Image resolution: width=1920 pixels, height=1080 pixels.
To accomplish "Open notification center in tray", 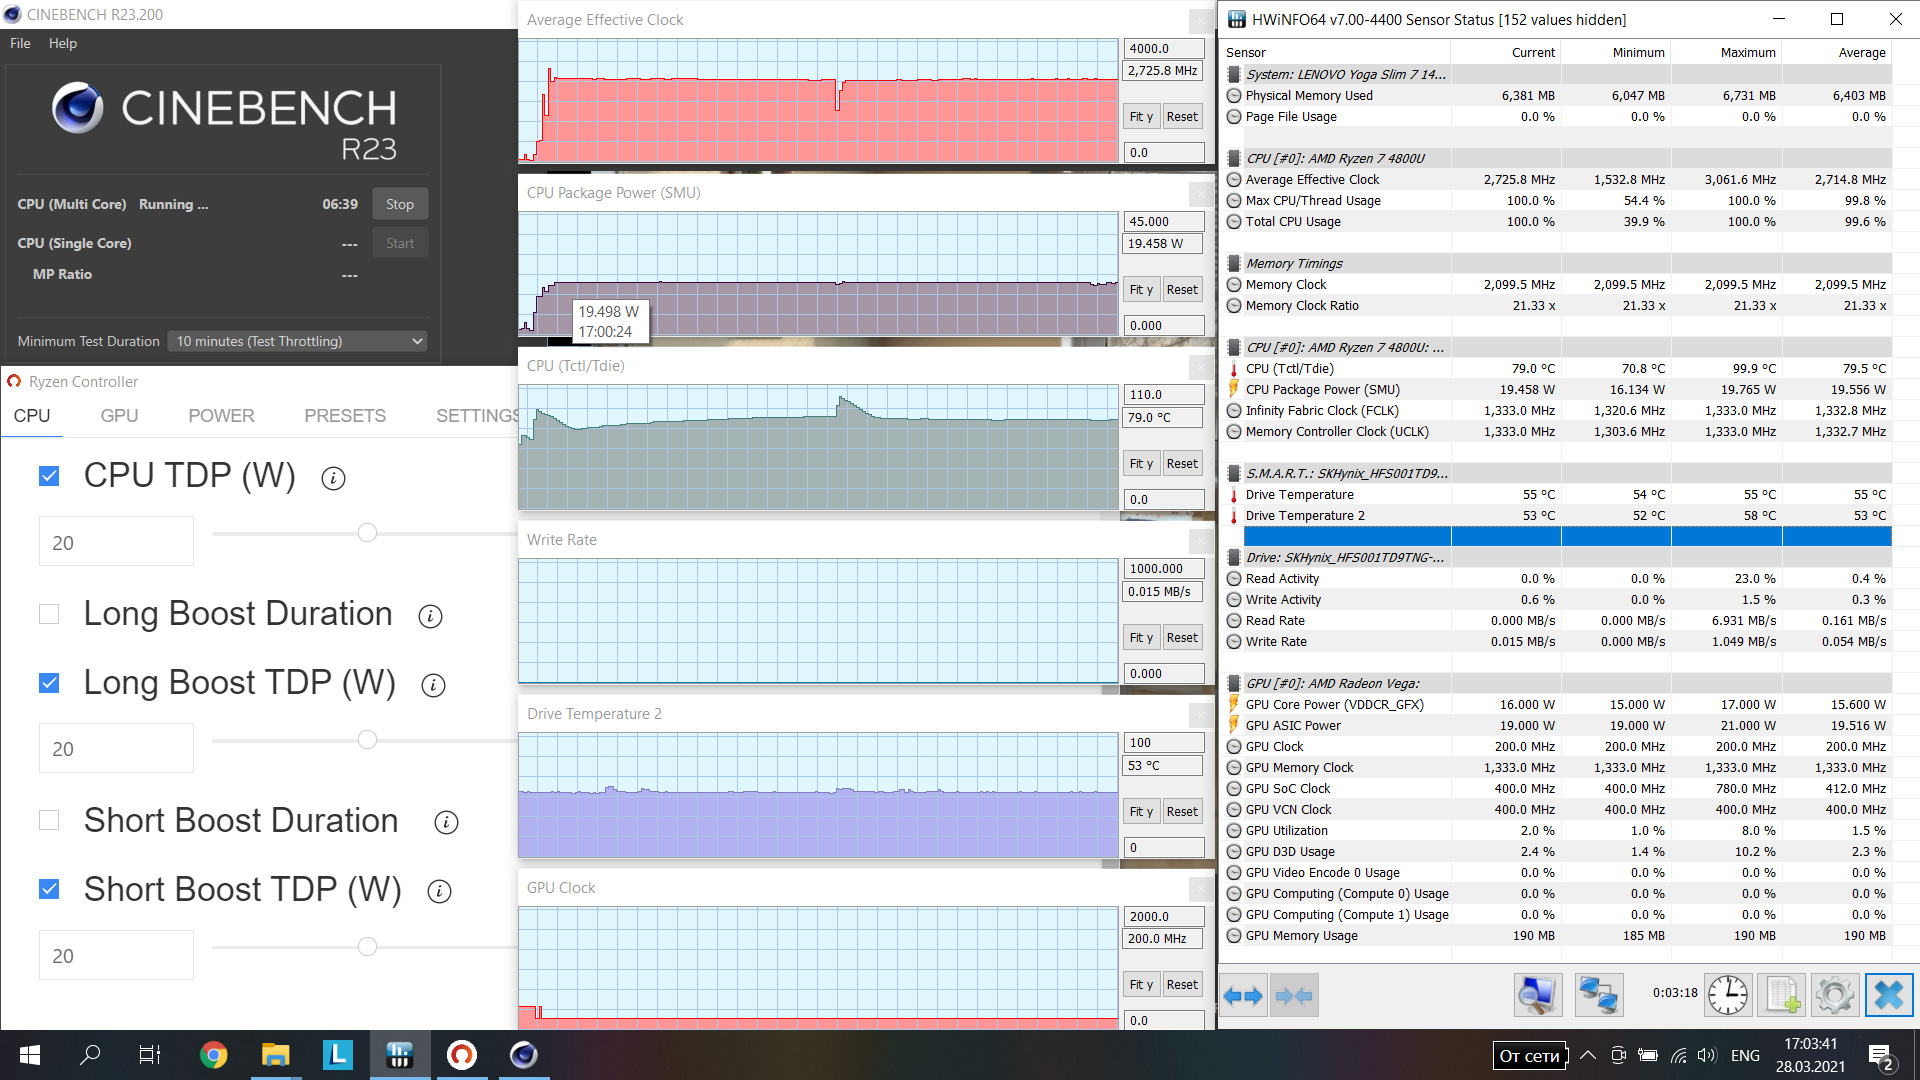I will coord(1880,1056).
